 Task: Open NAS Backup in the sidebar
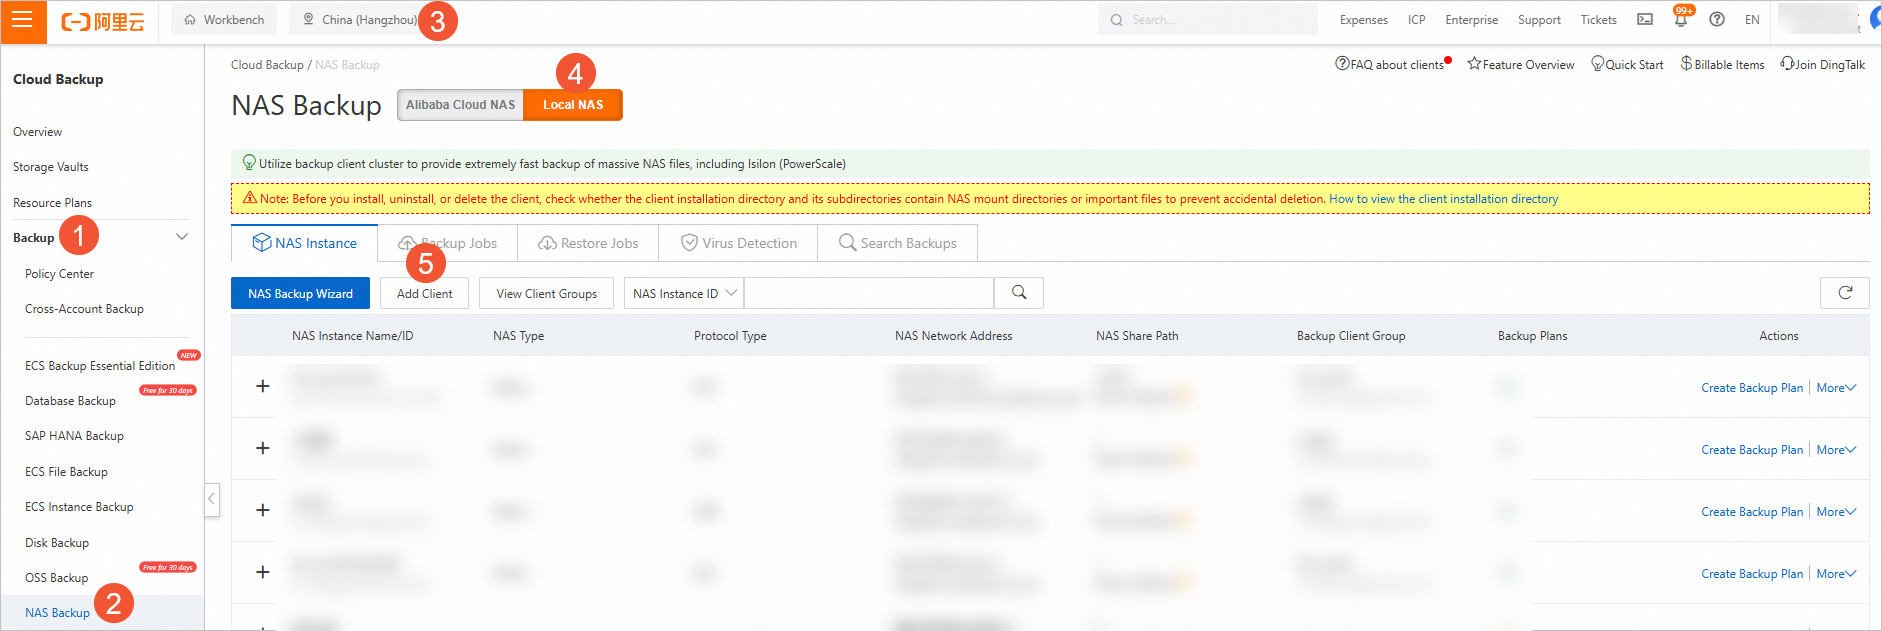click(x=57, y=613)
